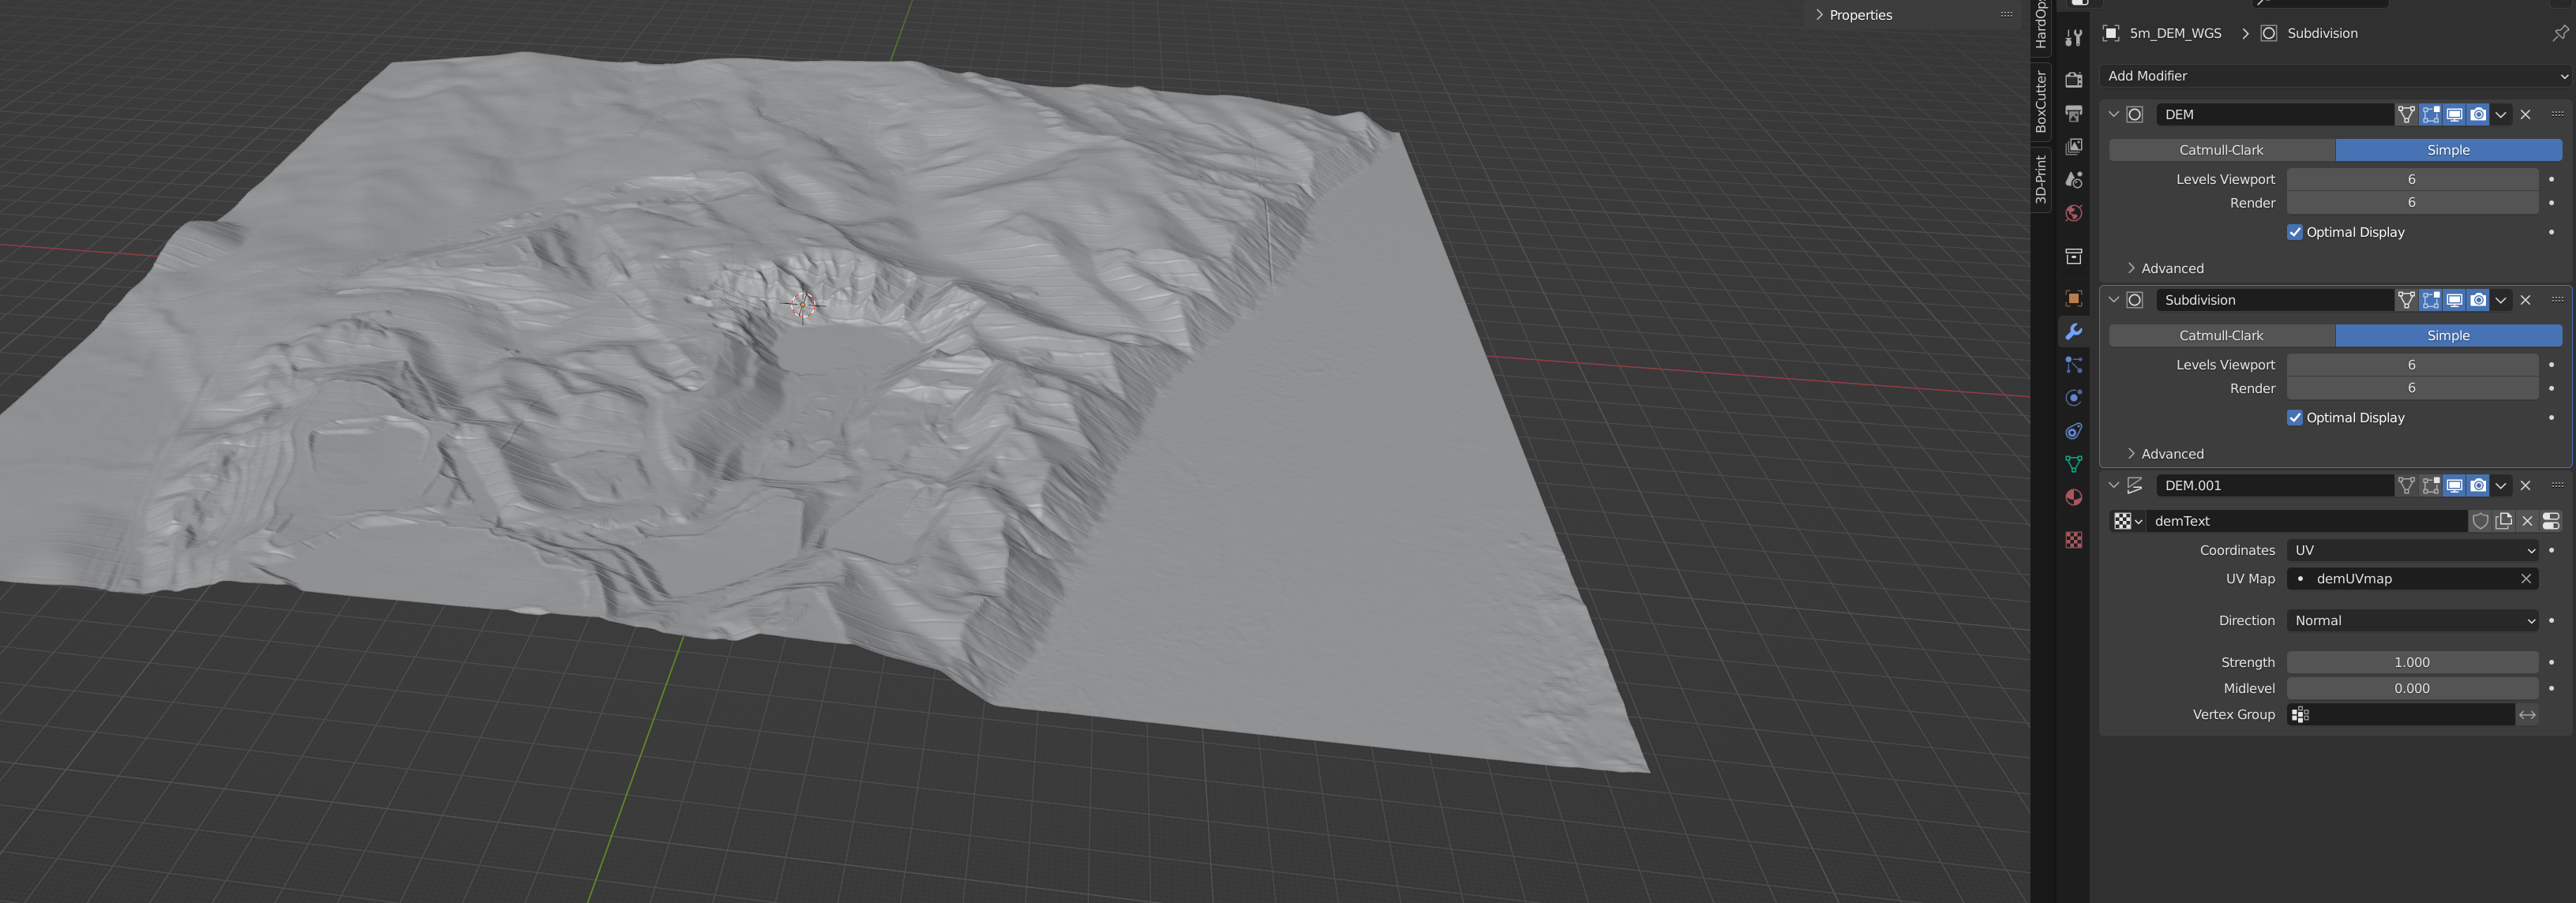2576x903 pixels.
Task: Open the Output Properties printer icon
Action: [2073, 113]
